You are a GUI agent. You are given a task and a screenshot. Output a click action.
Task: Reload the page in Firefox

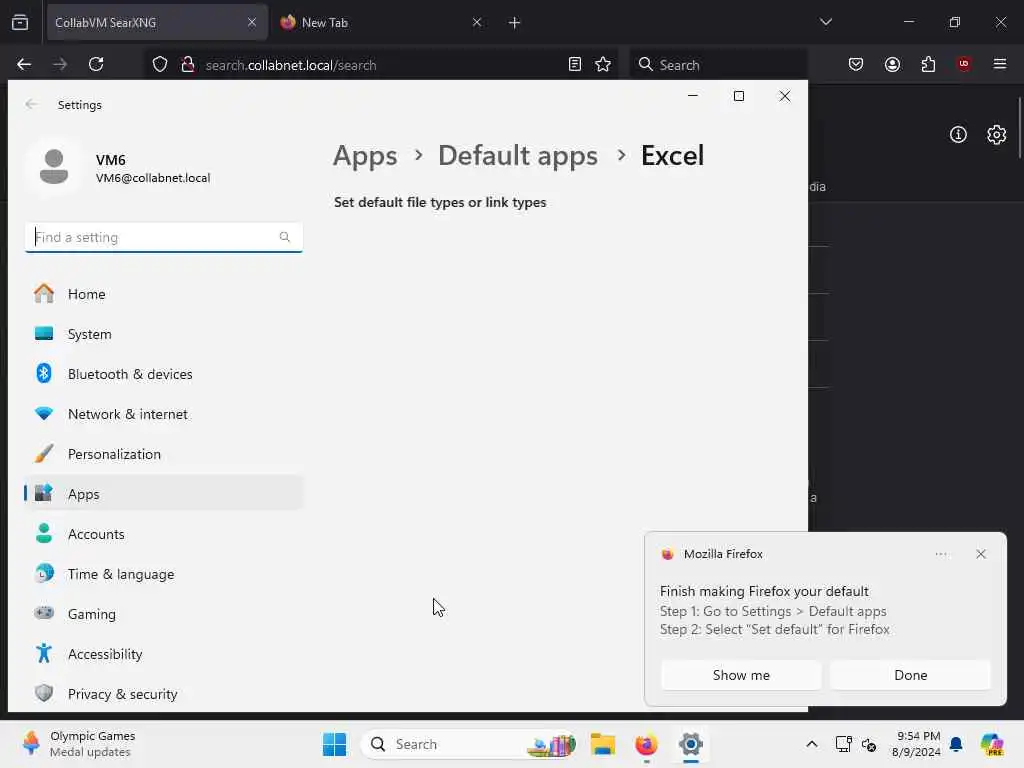[96, 64]
